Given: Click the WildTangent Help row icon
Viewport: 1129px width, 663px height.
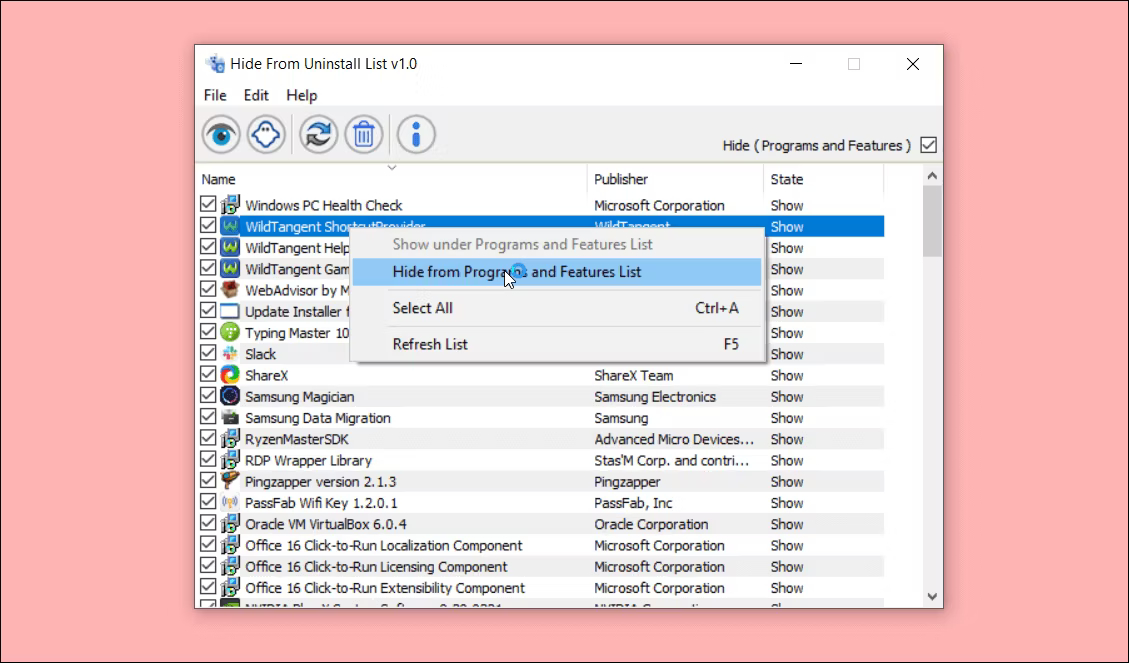Looking at the screenshot, I should click(230, 248).
